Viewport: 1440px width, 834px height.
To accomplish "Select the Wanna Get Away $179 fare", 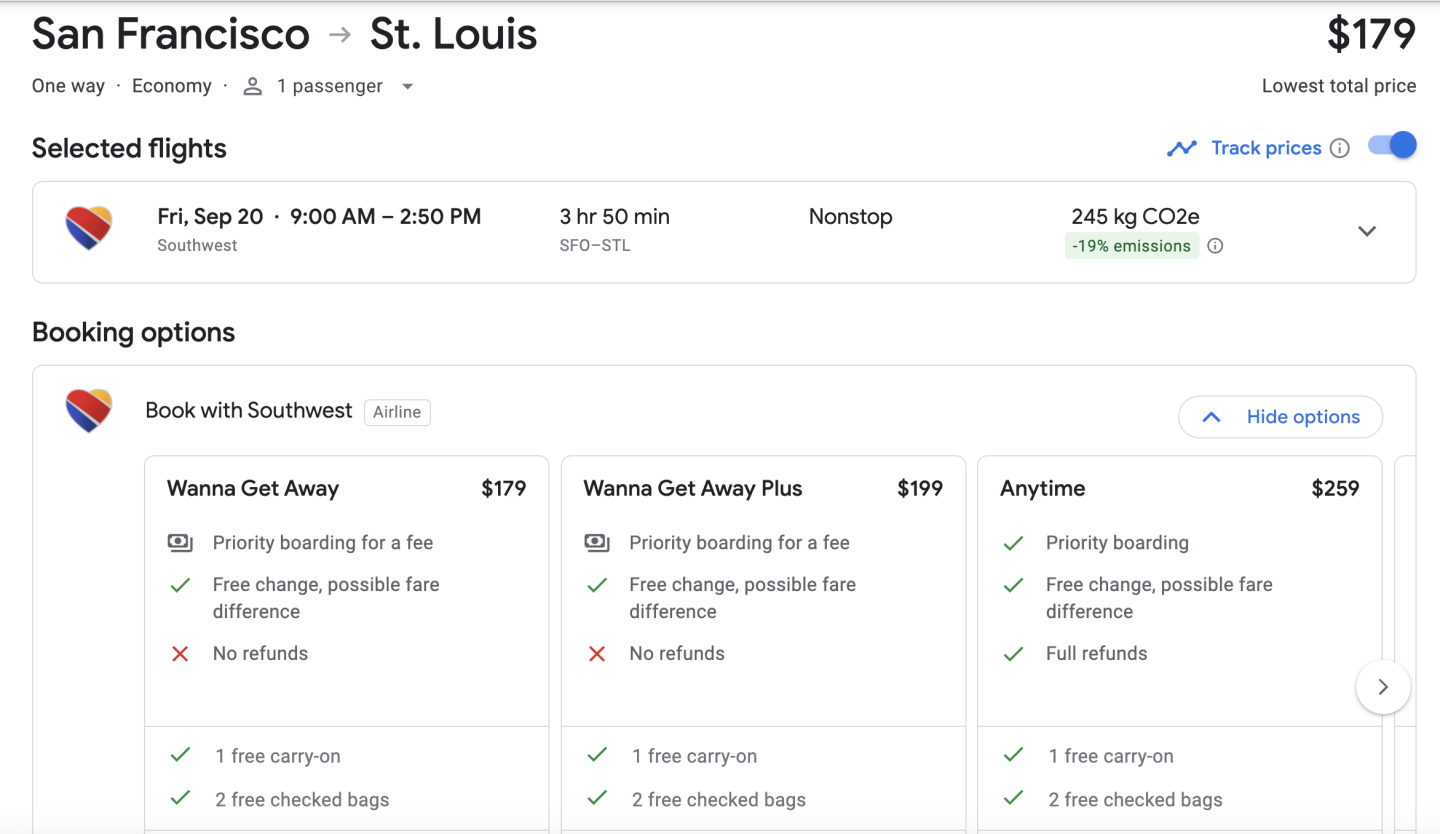I will coord(346,489).
